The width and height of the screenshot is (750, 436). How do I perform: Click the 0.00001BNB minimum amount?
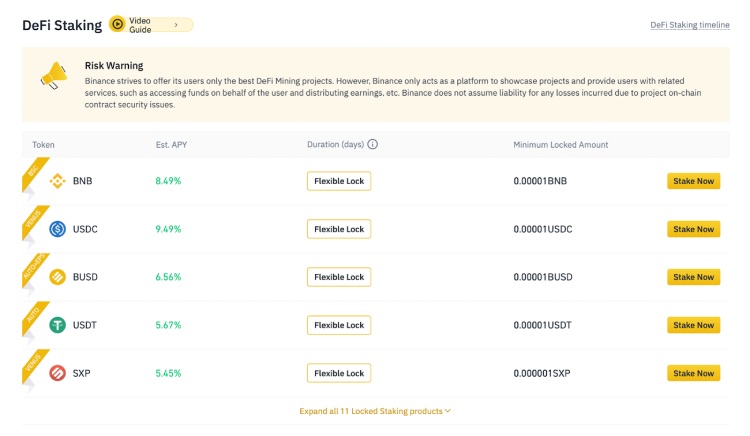point(540,181)
